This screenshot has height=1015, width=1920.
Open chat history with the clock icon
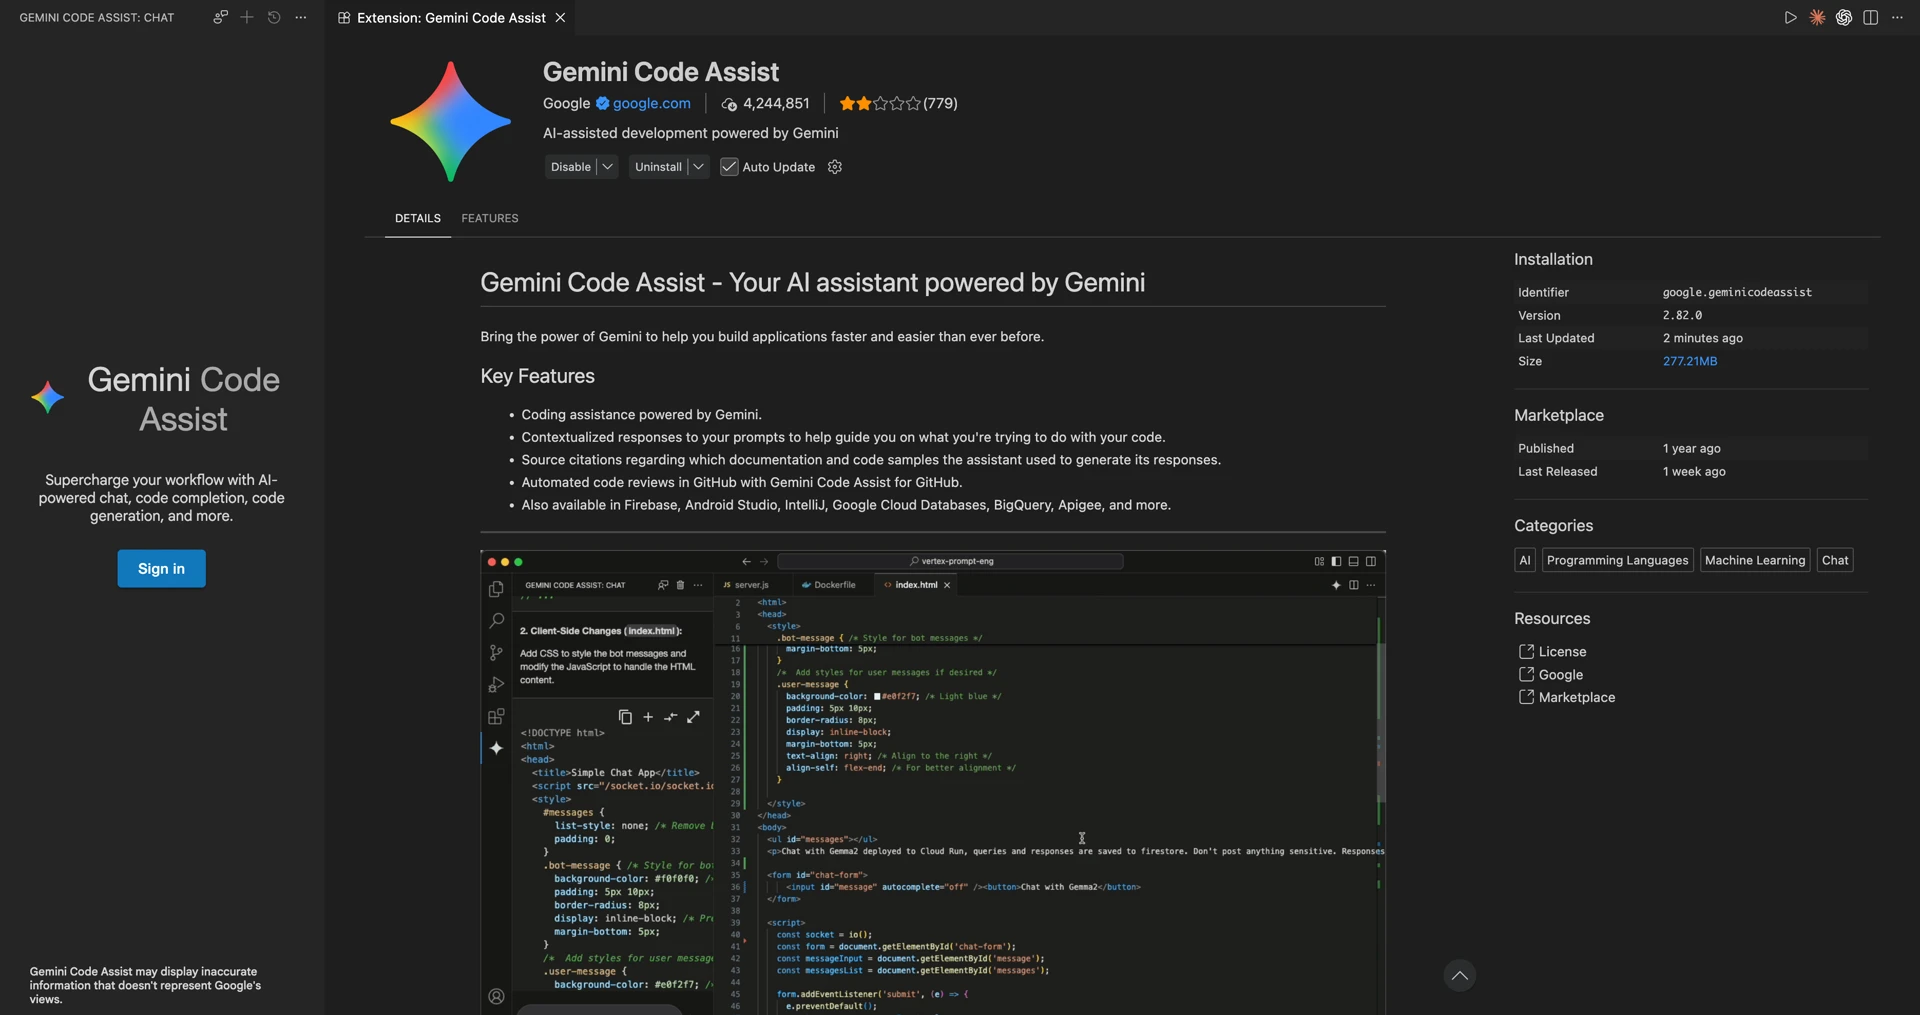click(274, 17)
